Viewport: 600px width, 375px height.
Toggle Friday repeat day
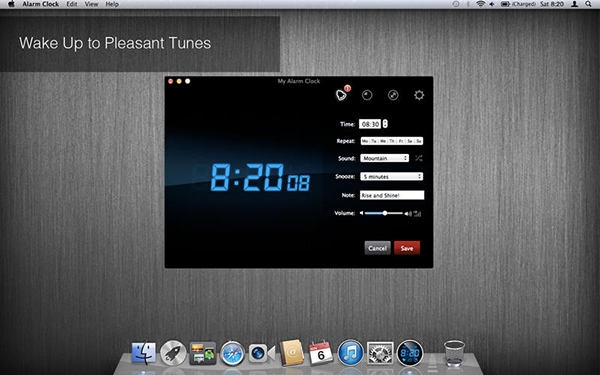[401, 141]
